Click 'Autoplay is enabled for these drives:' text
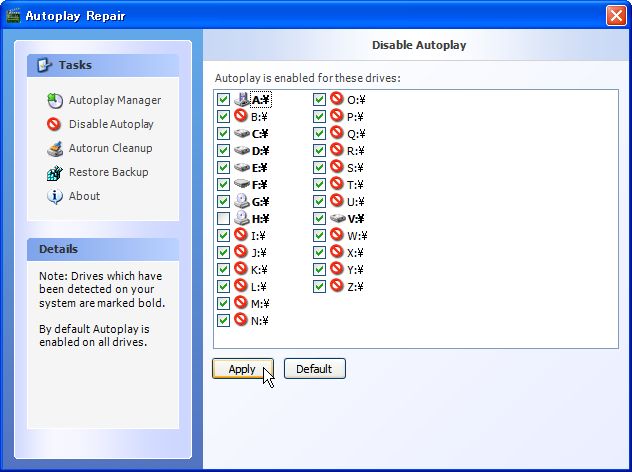 point(308,78)
